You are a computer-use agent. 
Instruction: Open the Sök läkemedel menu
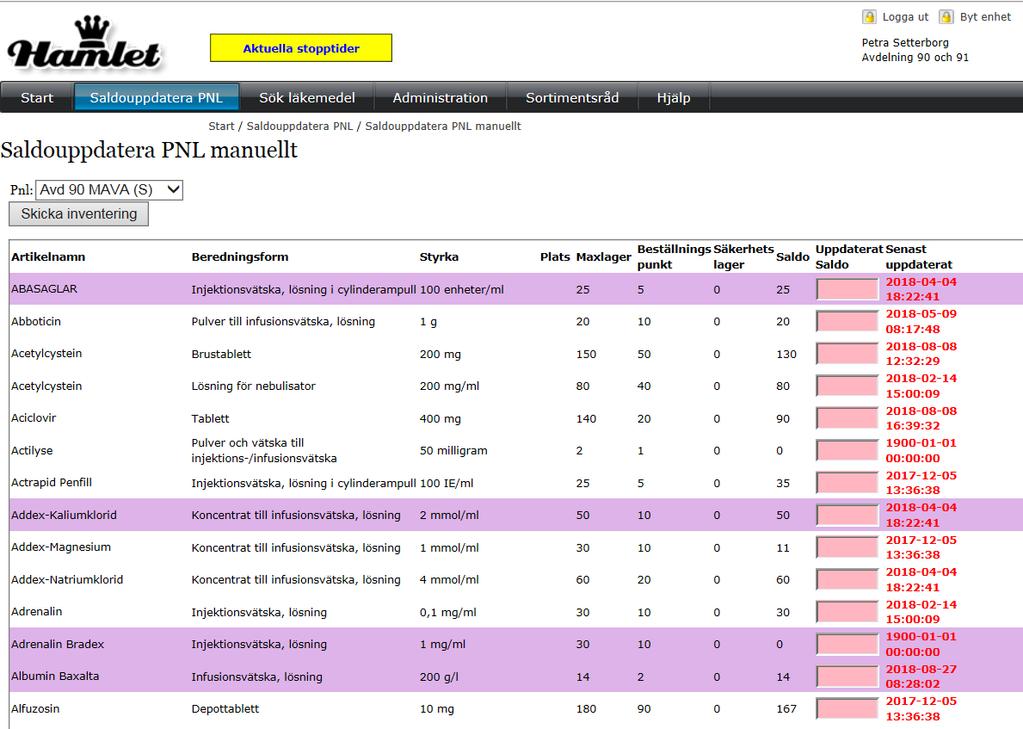click(x=307, y=98)
